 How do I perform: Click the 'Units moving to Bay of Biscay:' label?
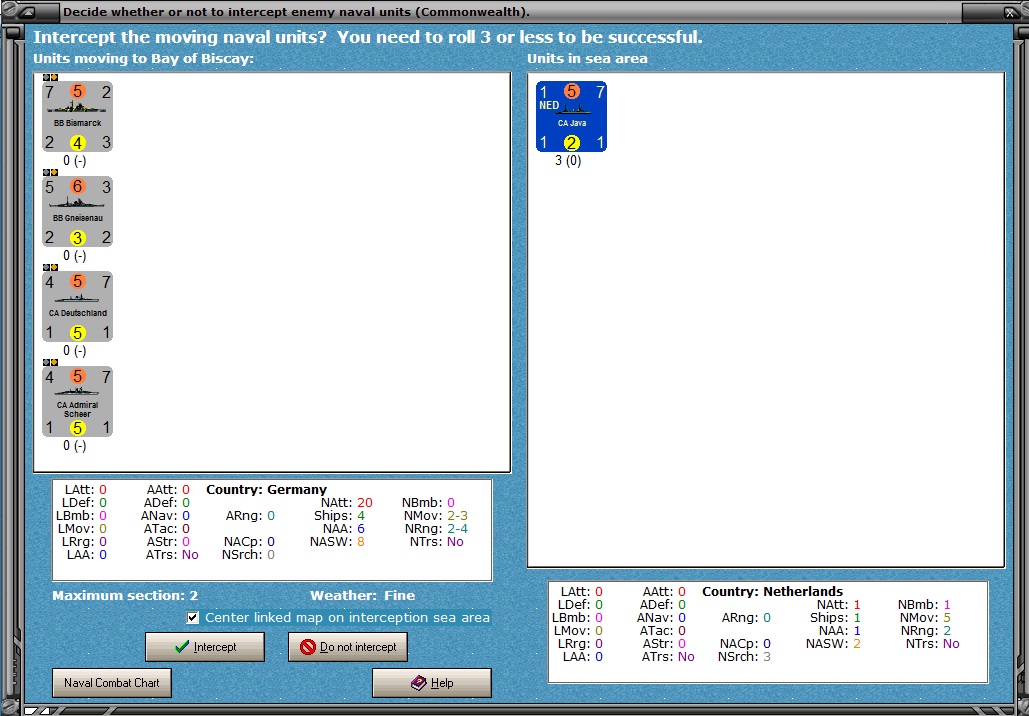click(x=143, y=58)
